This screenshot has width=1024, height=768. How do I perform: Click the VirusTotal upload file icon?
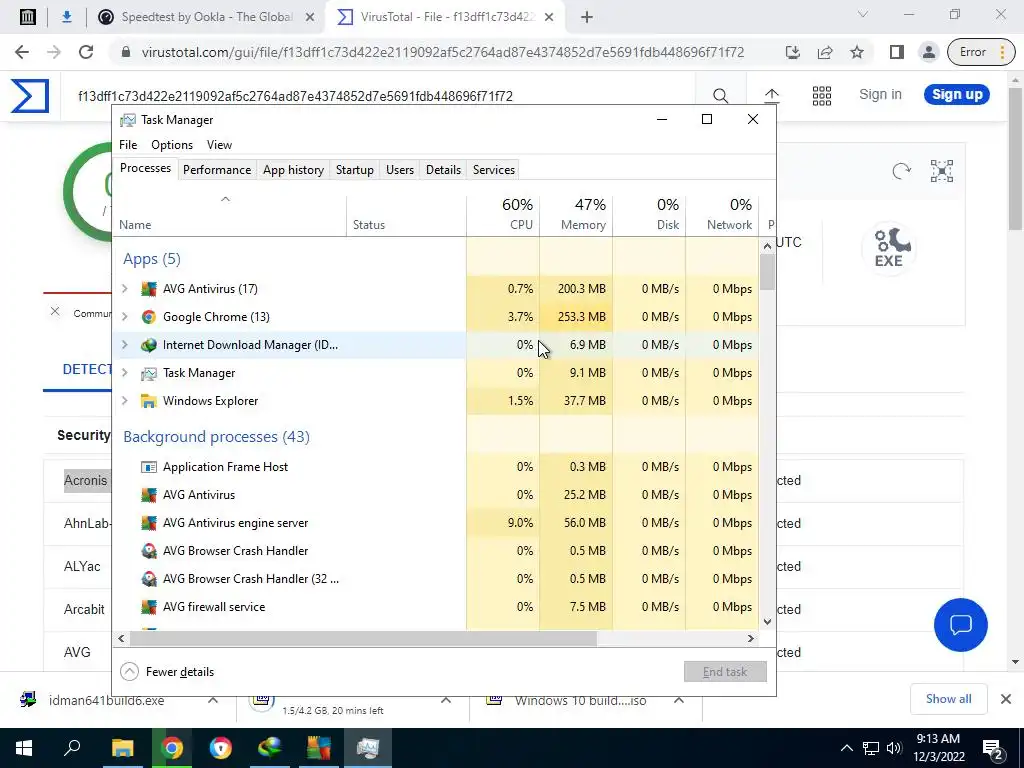pos(772,96)
